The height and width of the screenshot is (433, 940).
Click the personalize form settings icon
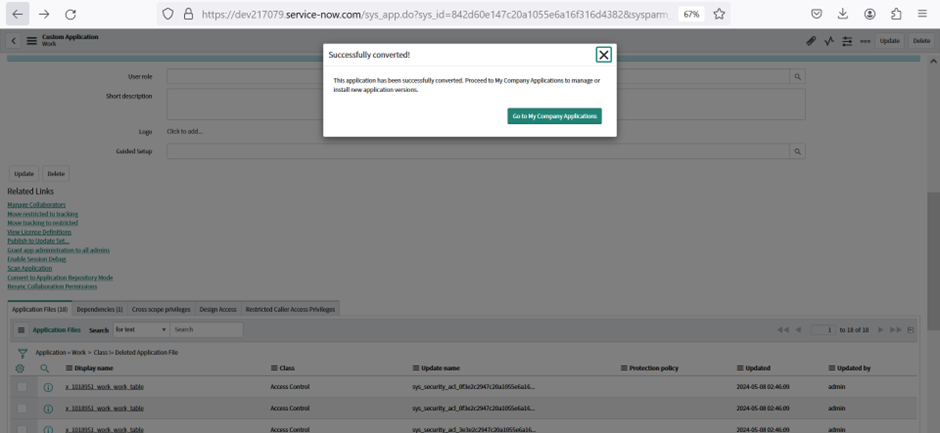tap(847, 41)
